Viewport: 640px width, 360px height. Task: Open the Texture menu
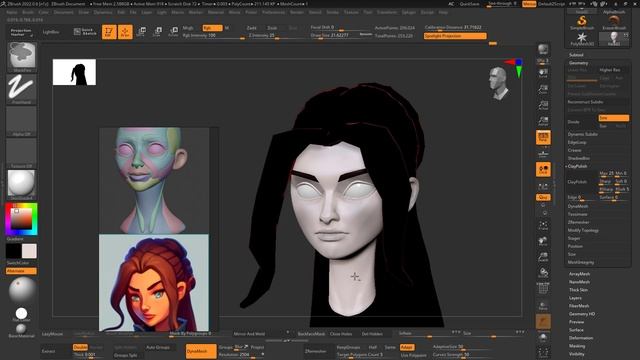(x=351, y=13)
